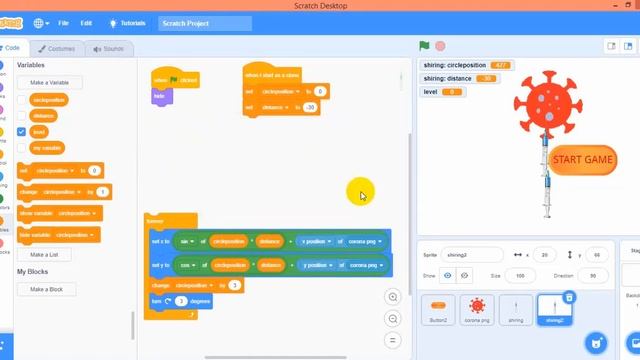640x360 pixels.
Task: Open variable dropdown in palette set block
Action: (55, 171)
